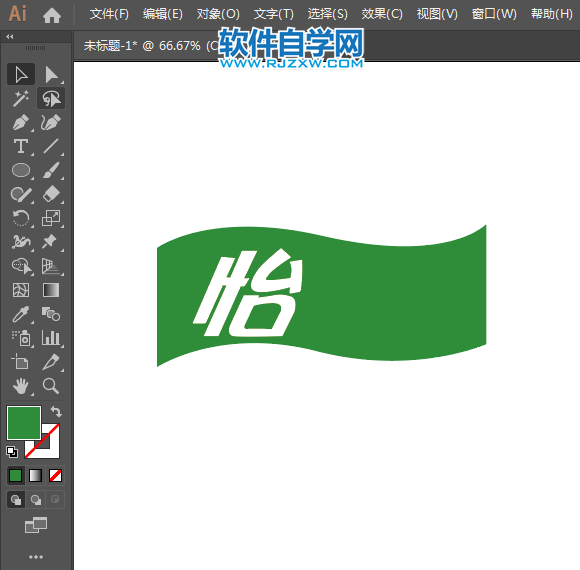Open the 编辑(E) menu

point(163,14)
